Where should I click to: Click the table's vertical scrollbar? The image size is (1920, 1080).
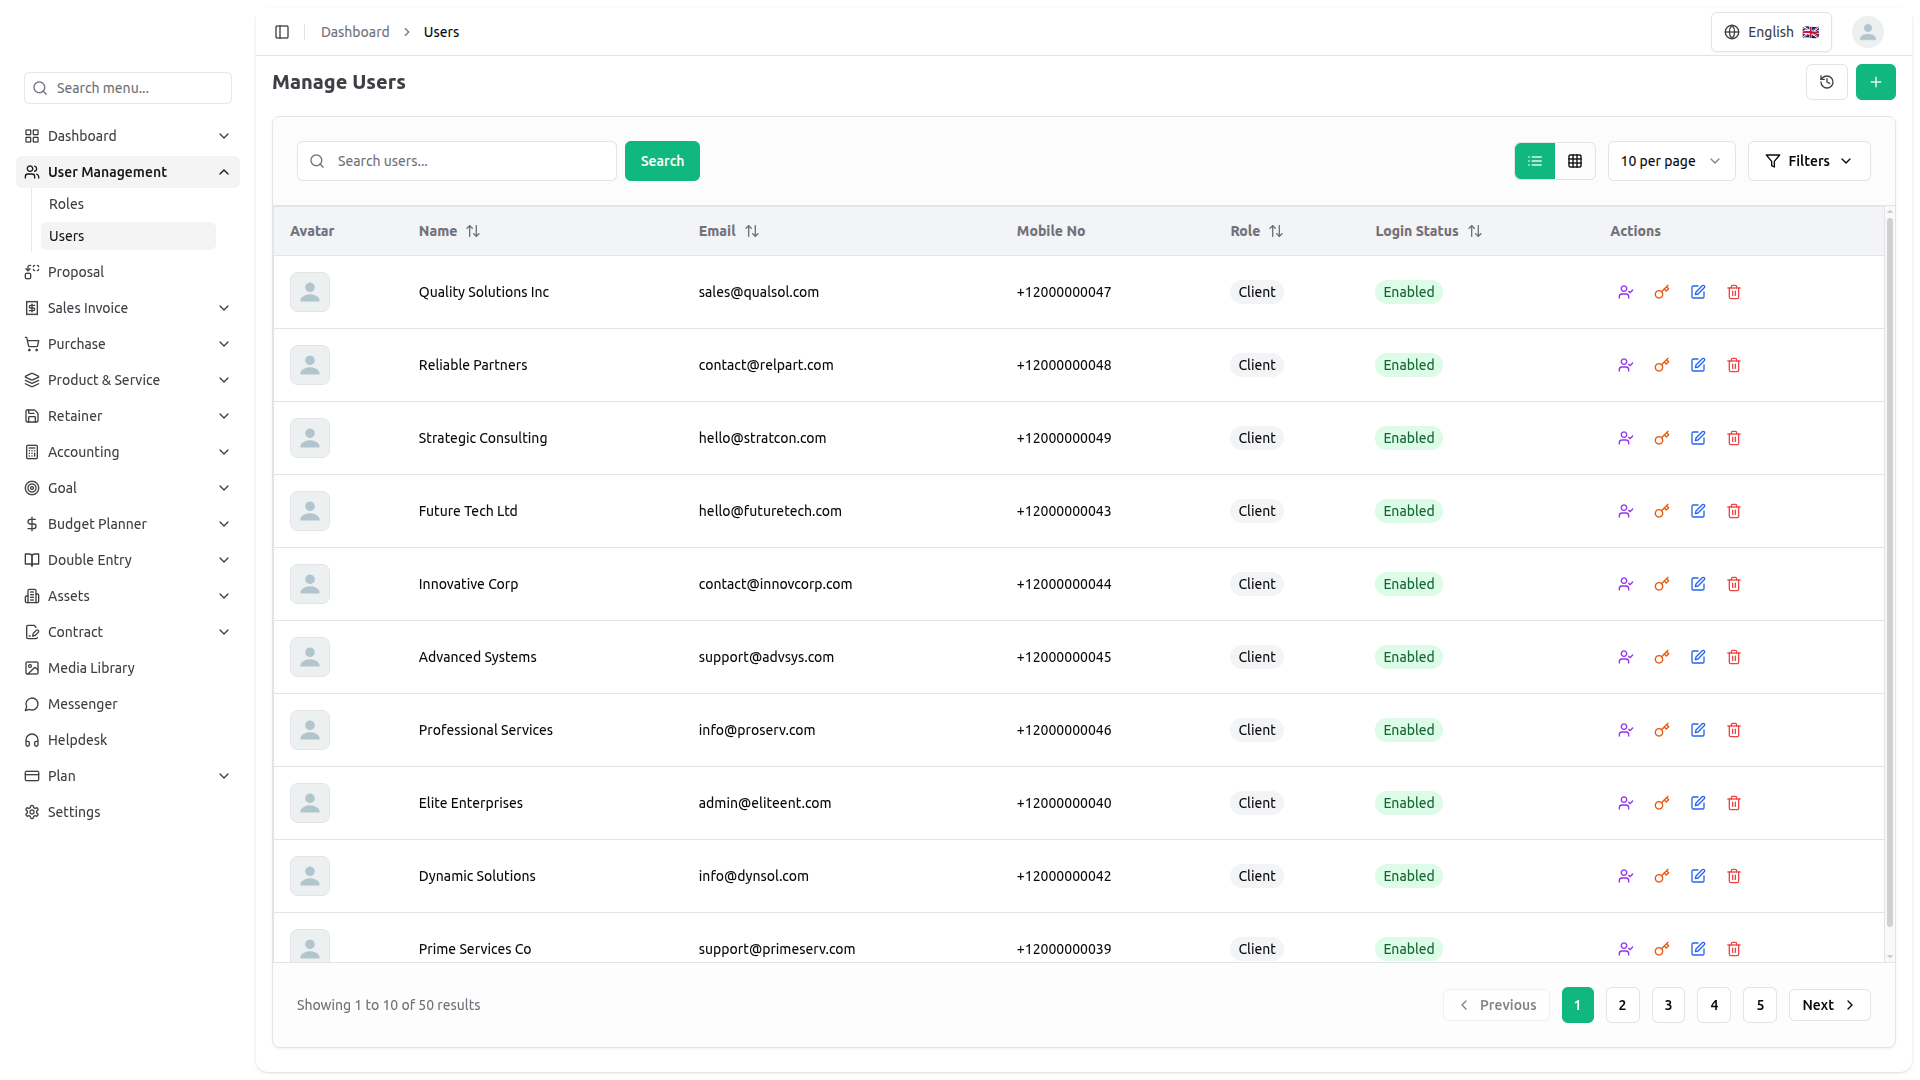point(1889,570)
